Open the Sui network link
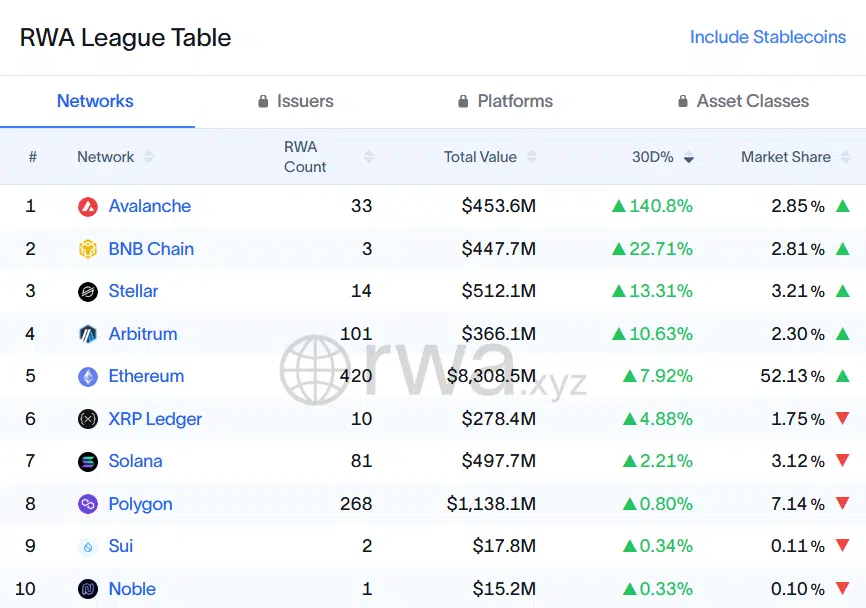The image size is (866, 608). 120,546
